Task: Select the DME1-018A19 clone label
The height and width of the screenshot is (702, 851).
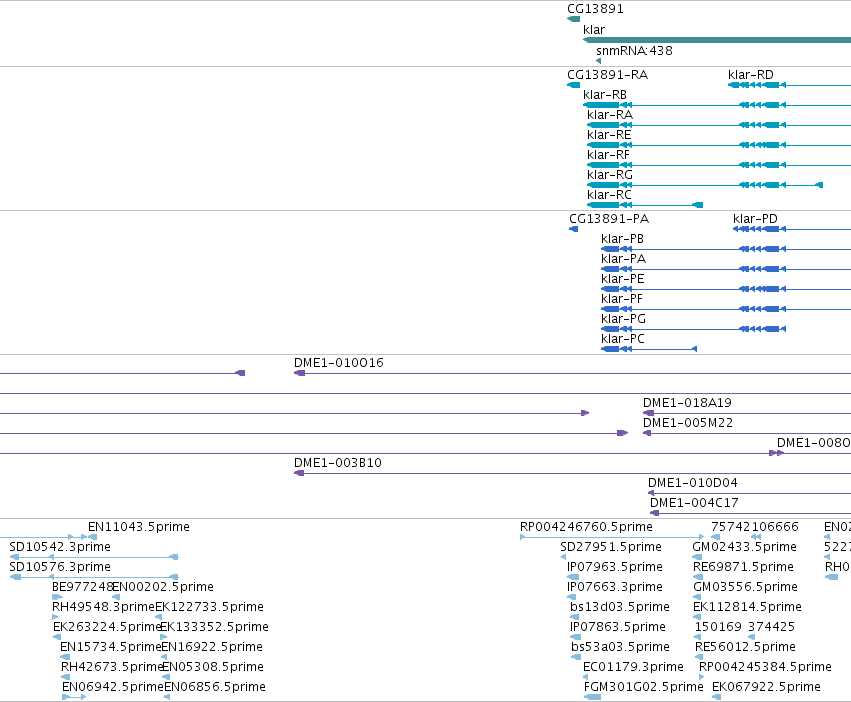Action: point(687,403)
